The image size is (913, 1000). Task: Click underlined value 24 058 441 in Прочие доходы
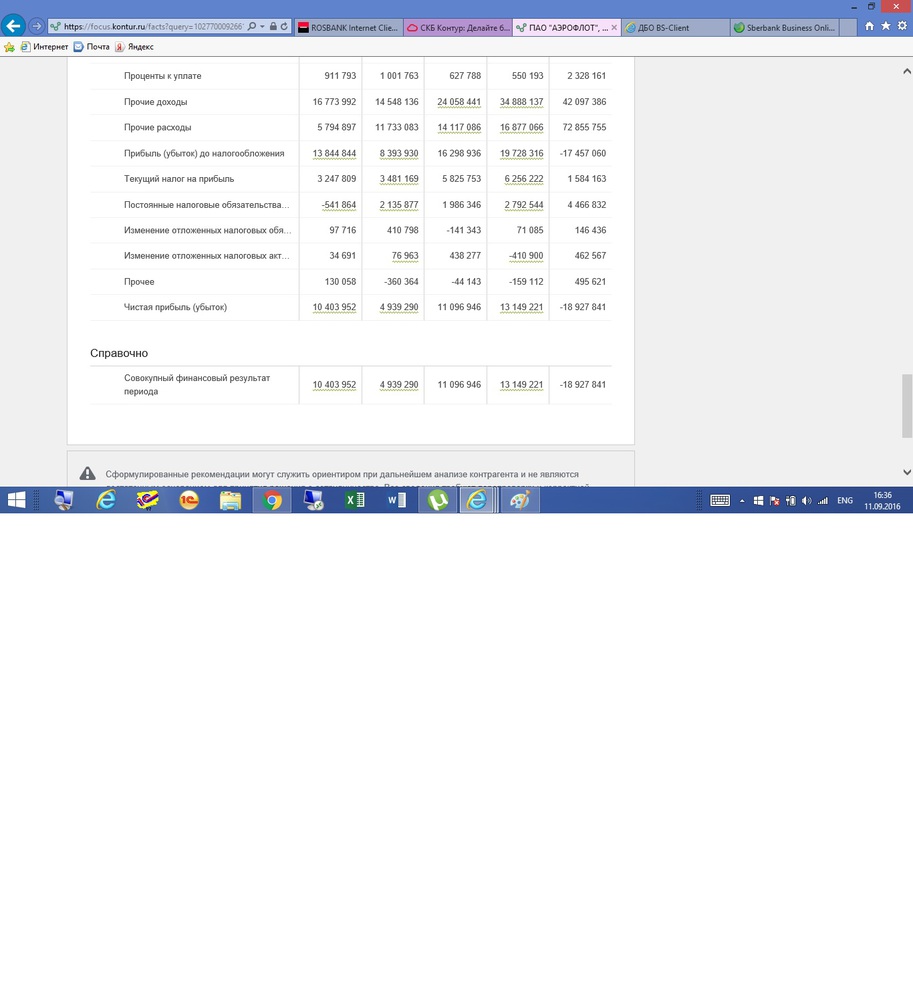[459, 102]
